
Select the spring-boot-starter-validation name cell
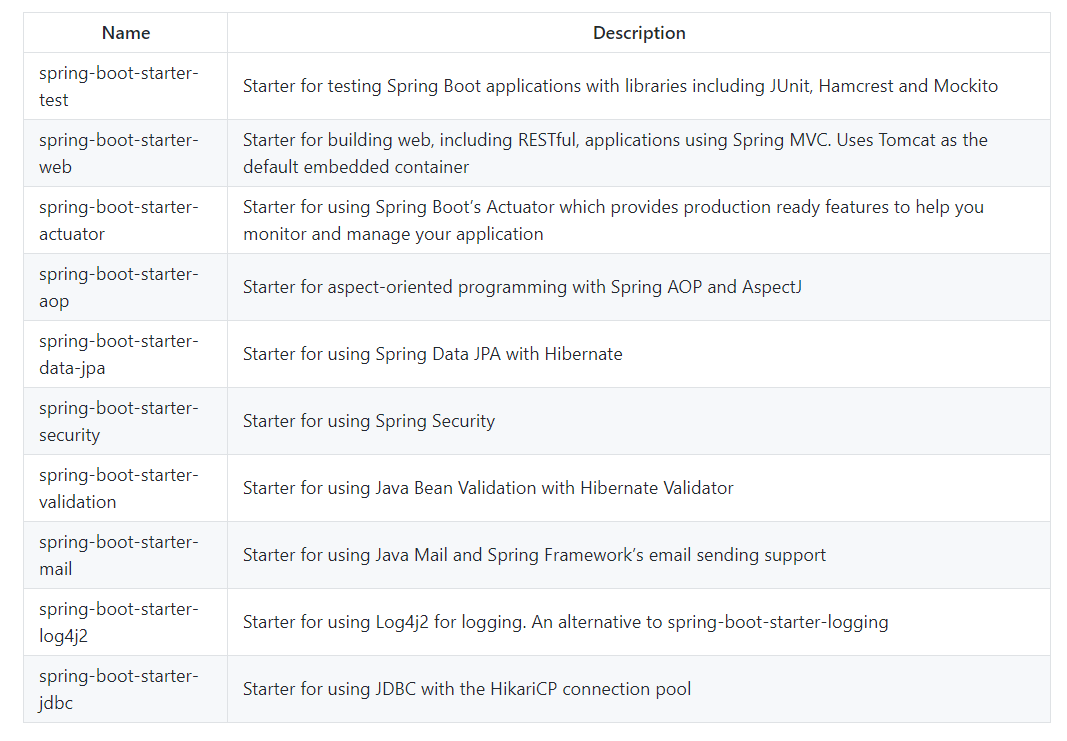126,489
